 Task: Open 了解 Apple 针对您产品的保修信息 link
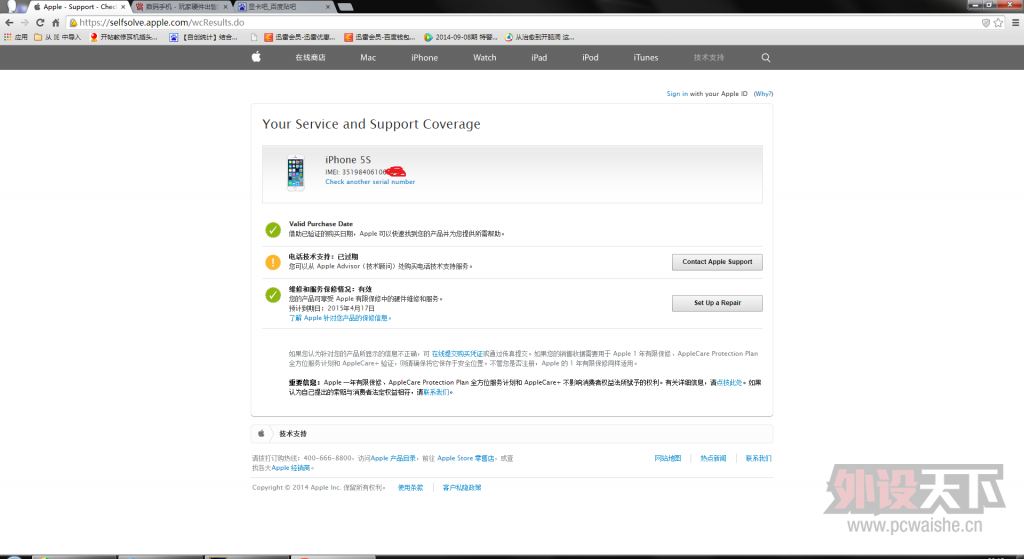click(340, 318)
